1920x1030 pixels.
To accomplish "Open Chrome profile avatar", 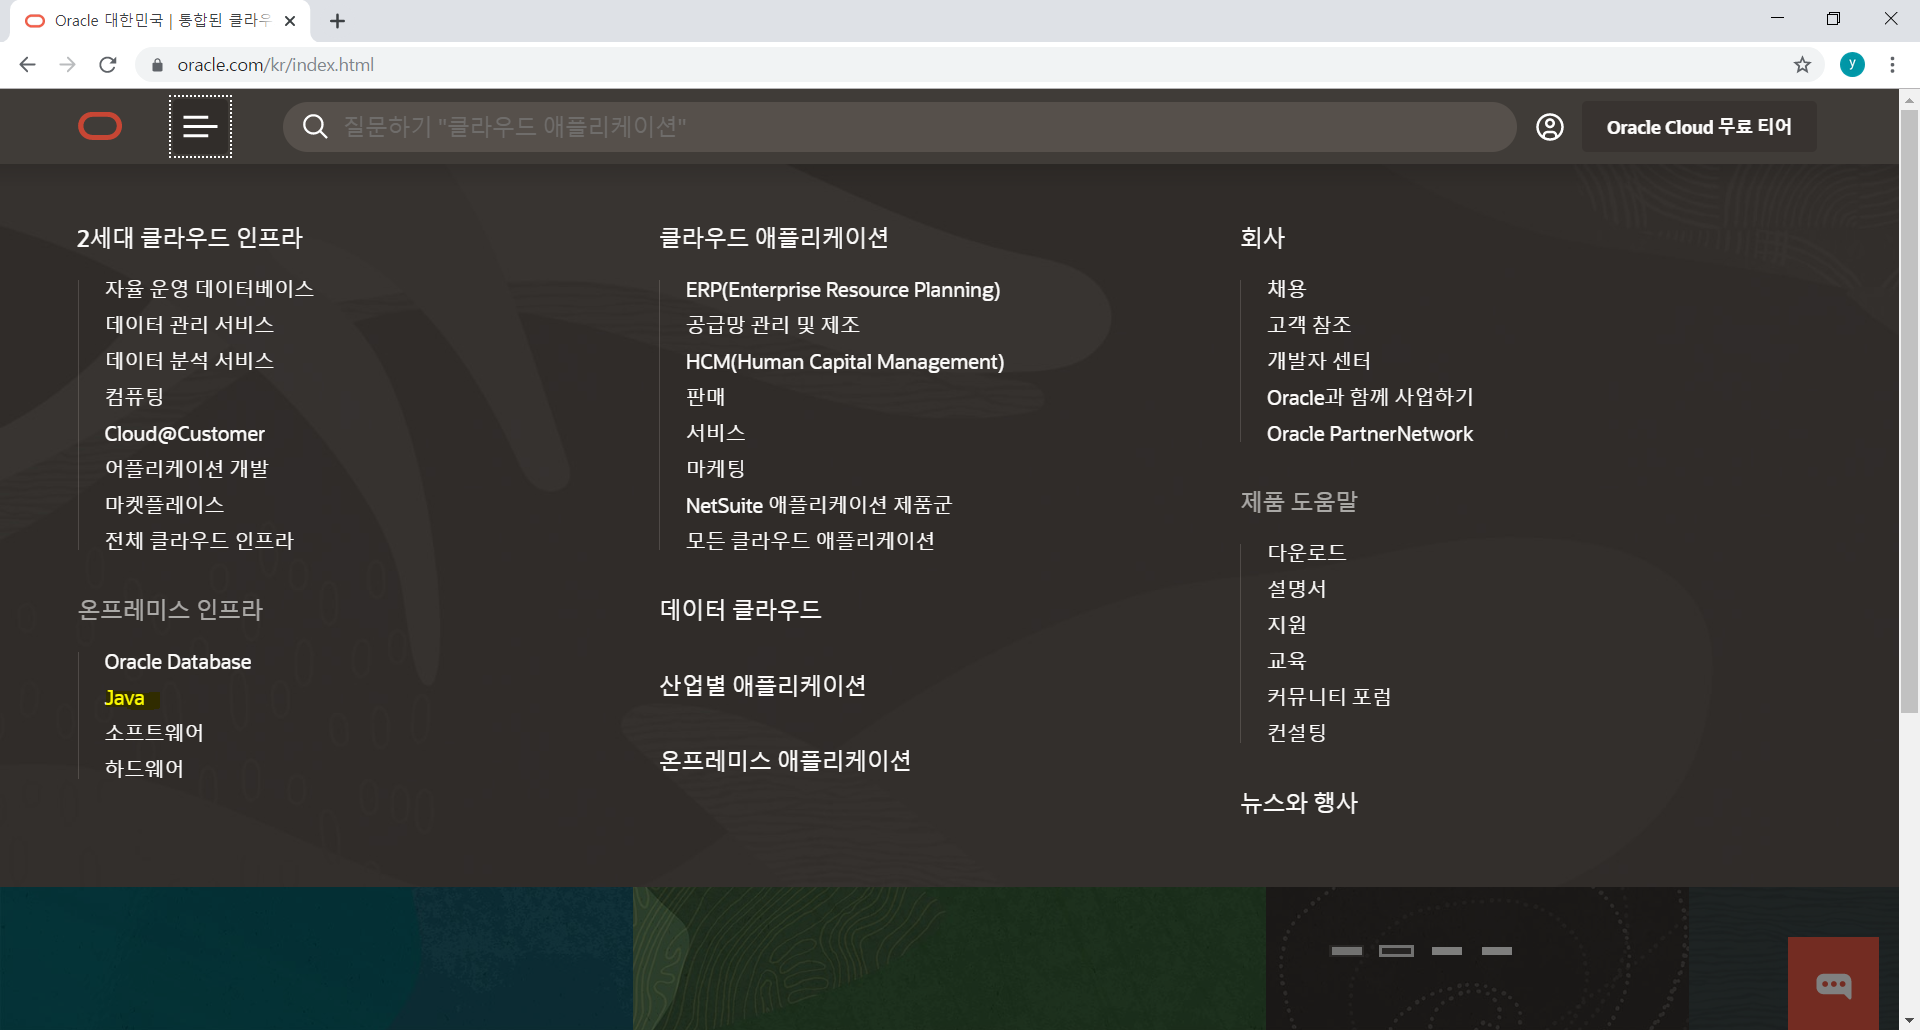I will (1852, 65).
